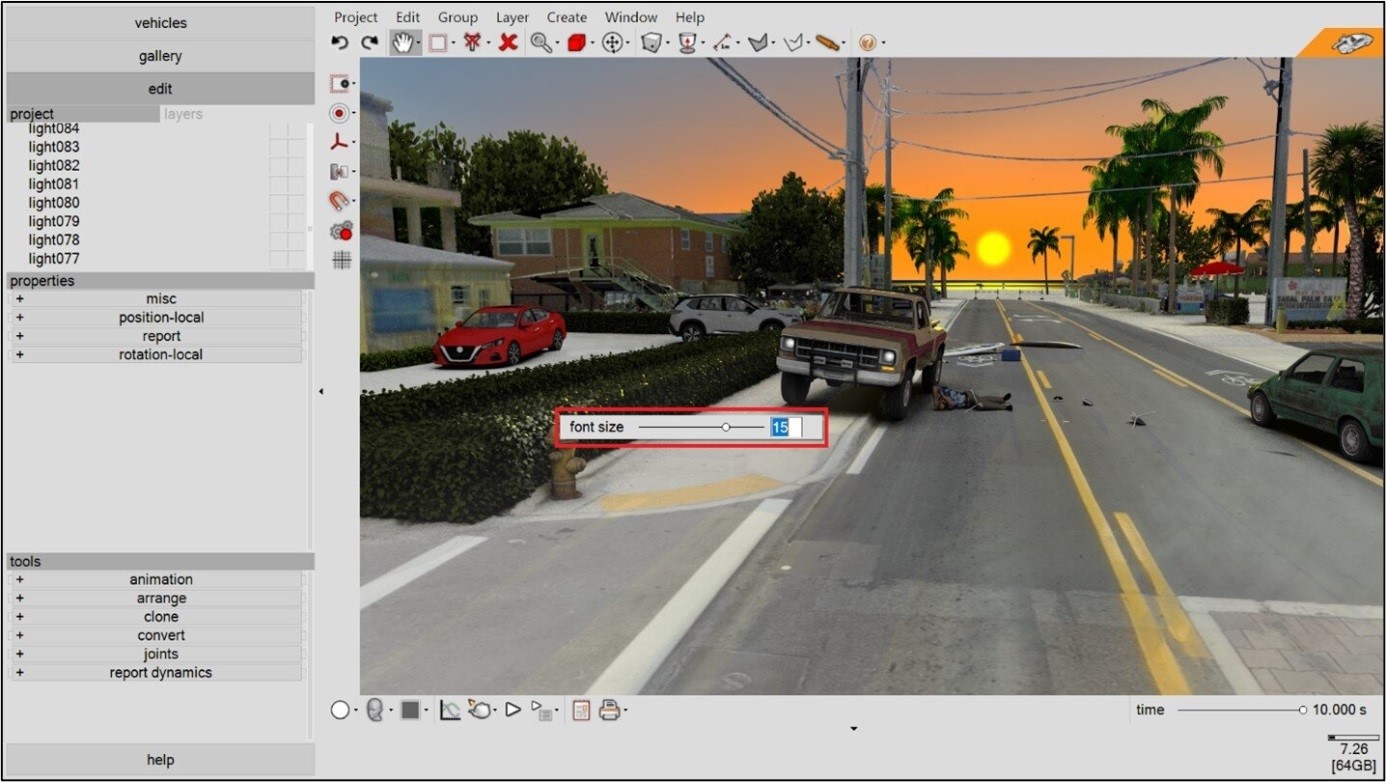Image resolution: width=1386 pixels, height=782 pixels.
Task: Open the graph chart icon in bottom toolbar
Action: click(450, 710)
